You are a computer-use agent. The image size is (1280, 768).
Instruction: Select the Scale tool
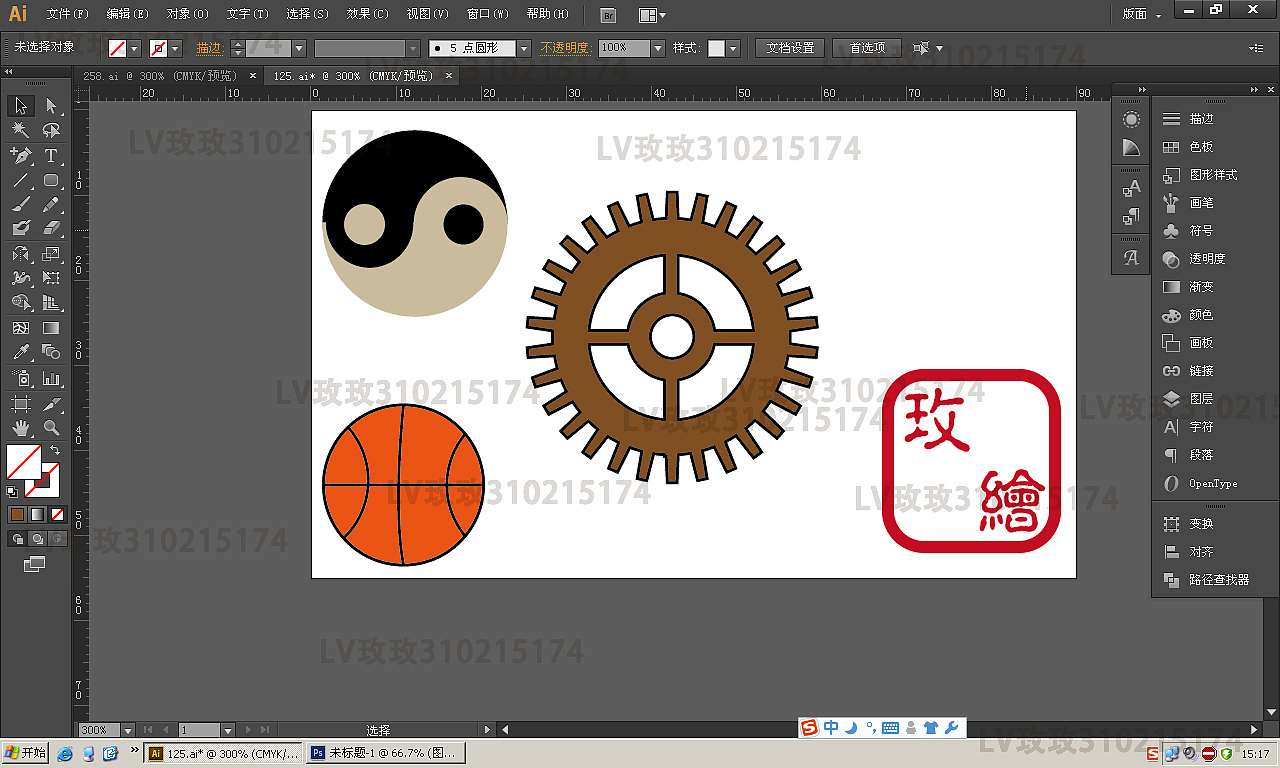point(51,254)
